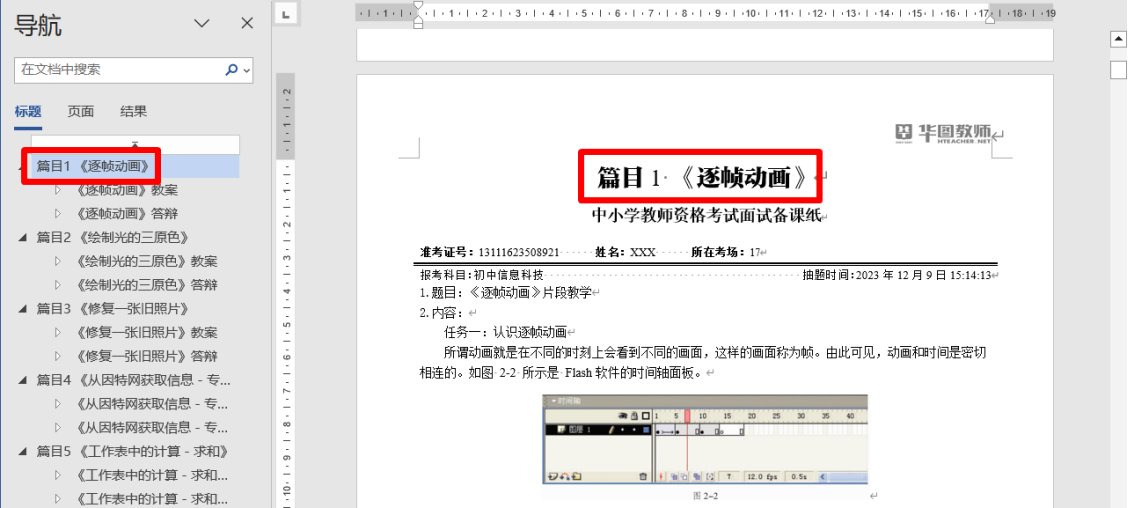The height and width of the screenshot is (508, 1128).
Task: Collapse the 篇目1《逐帧动画》heading group
Action: pyautogui.click(x=23, y=167)
